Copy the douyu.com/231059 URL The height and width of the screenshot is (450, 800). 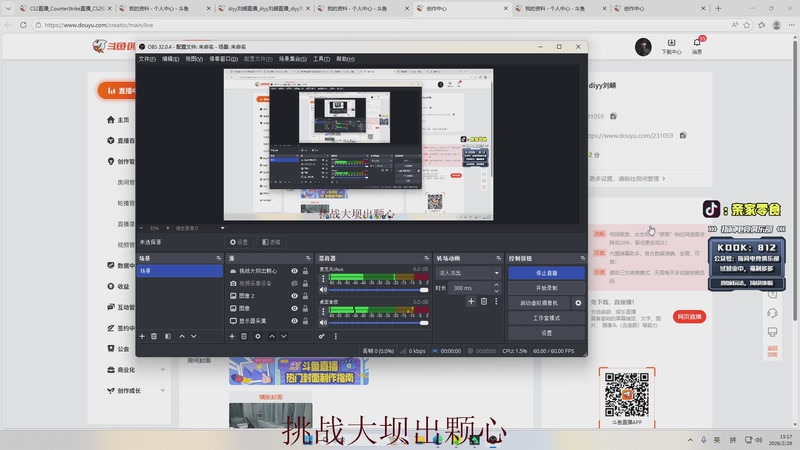coord(683,135)
